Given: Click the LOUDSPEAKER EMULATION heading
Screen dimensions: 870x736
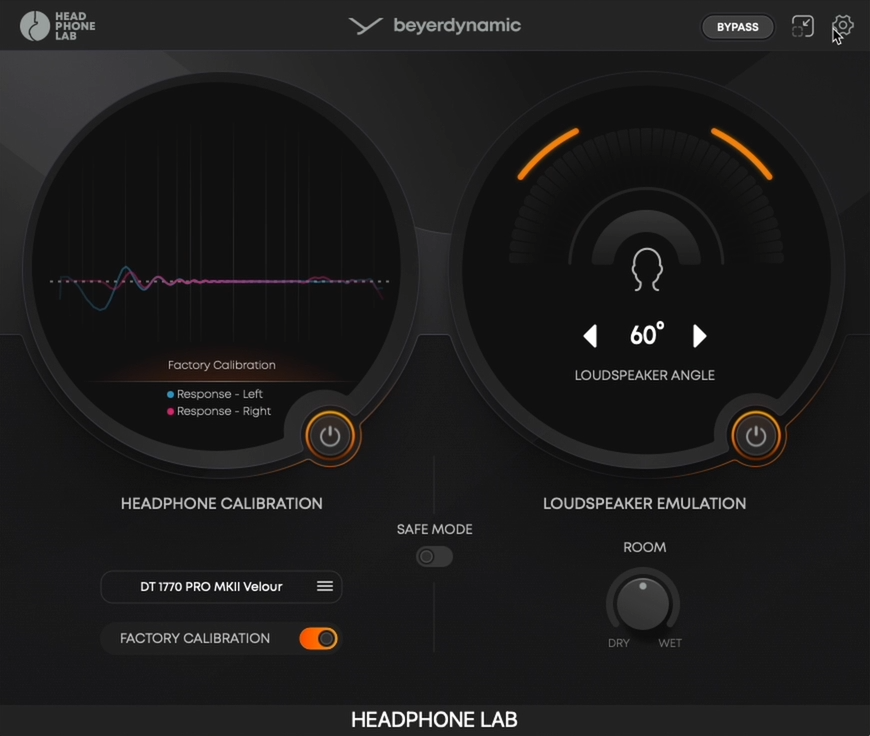Looking at the screenshot, I should [645, 503].
